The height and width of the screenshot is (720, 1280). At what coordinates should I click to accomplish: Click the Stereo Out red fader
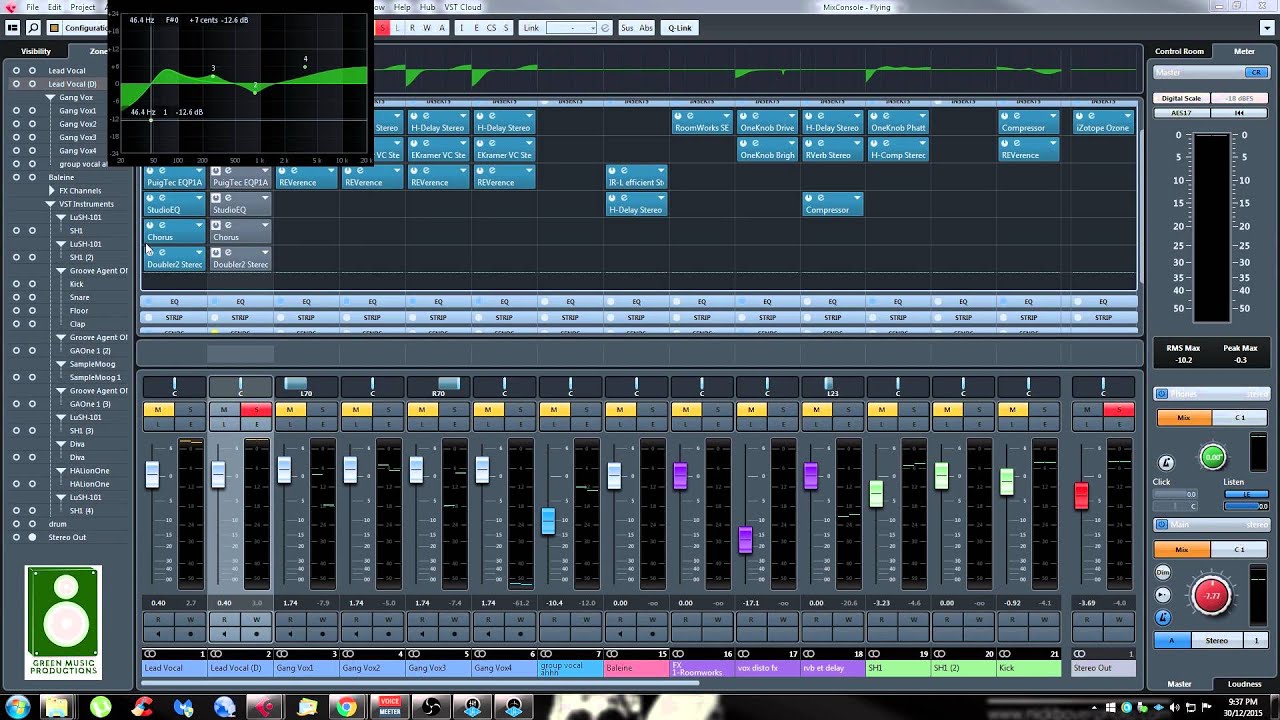point(1081,495)
